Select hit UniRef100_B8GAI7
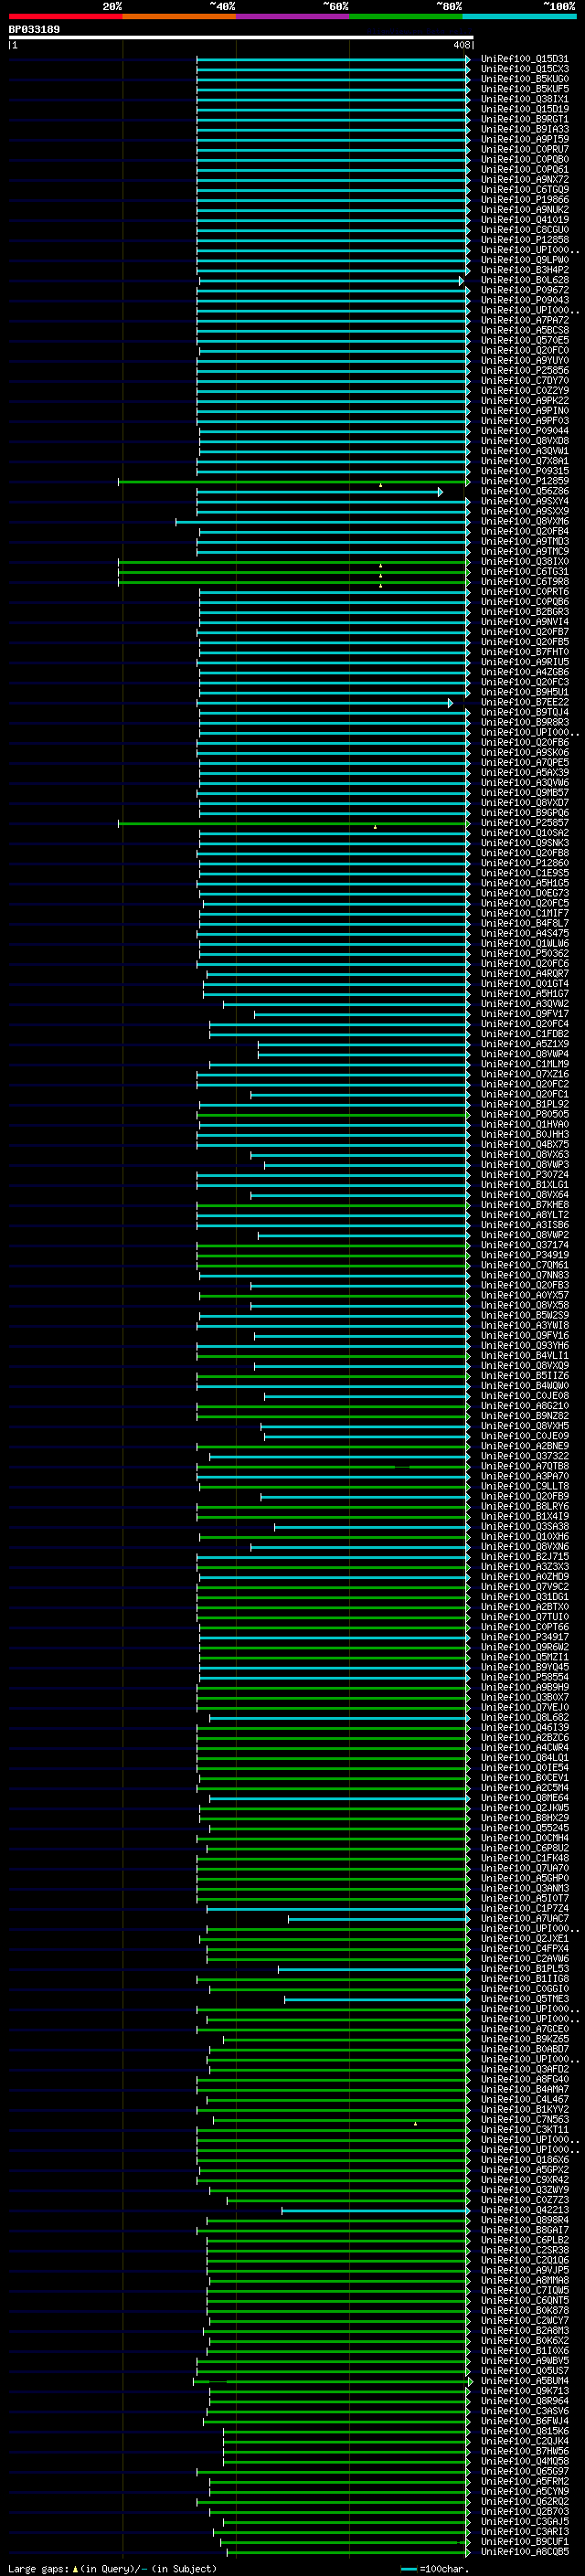 524,2230
